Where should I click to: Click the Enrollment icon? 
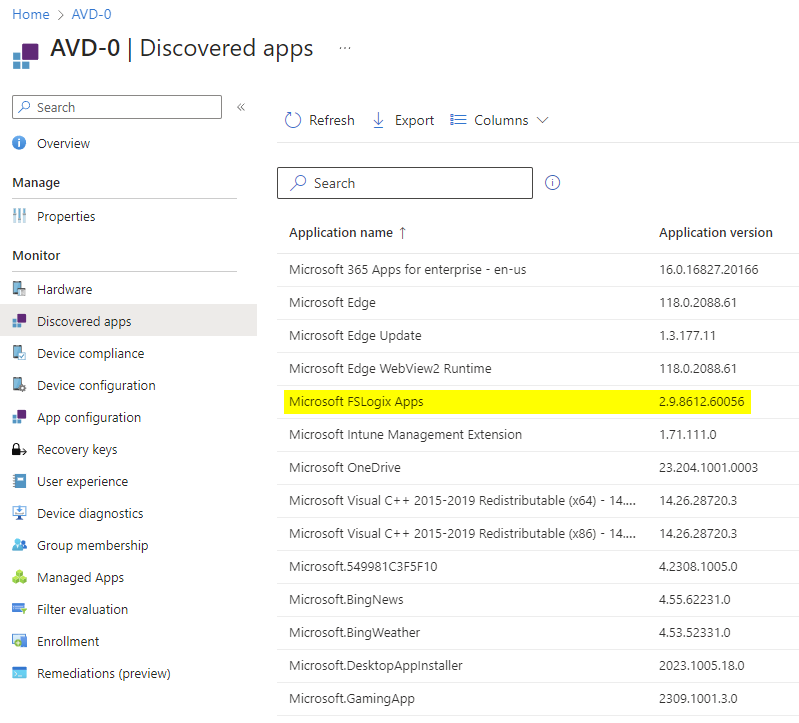(19, 641)
